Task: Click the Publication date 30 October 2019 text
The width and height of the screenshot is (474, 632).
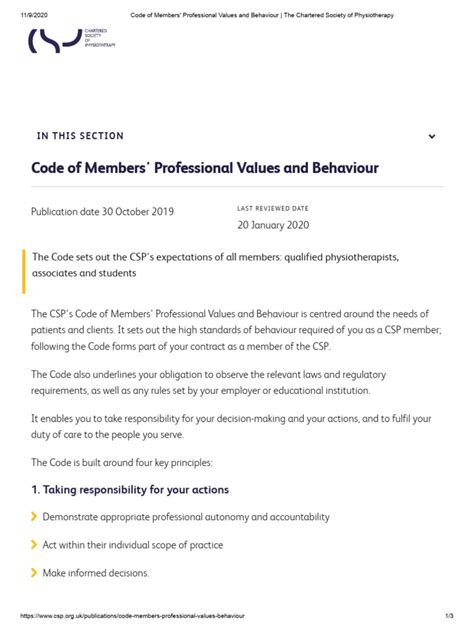Action: click(102, 212)
